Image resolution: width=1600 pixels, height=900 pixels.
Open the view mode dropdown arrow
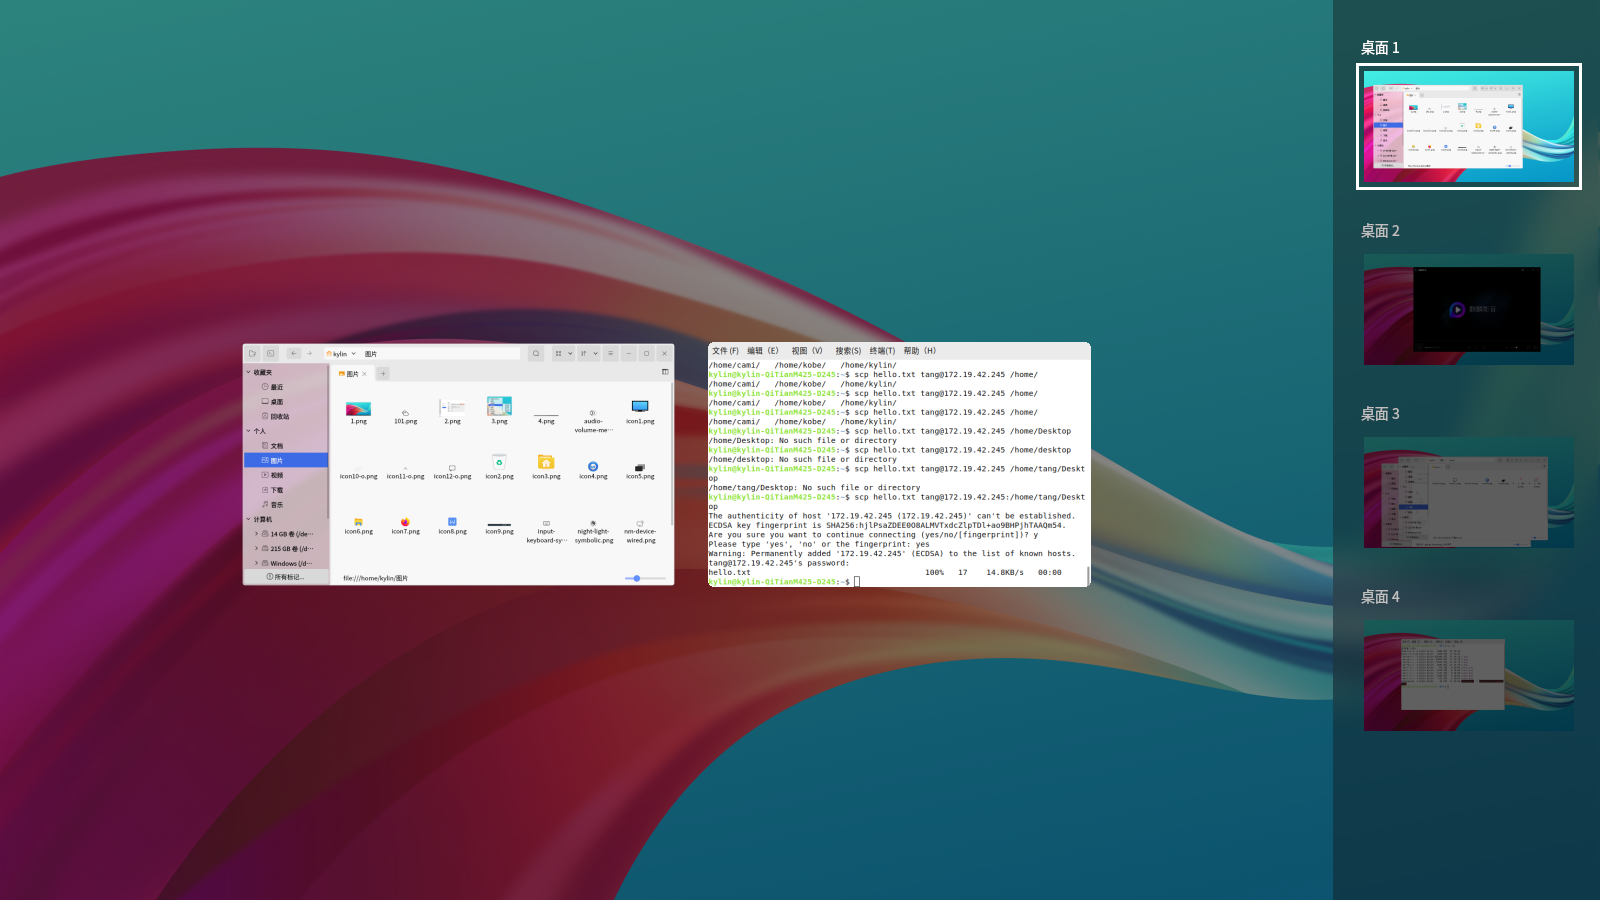[x=570, y=353]
